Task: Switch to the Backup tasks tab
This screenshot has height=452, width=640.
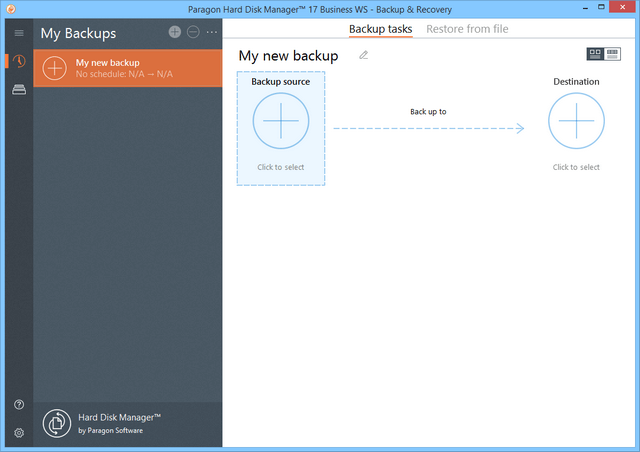Action: 380,29
